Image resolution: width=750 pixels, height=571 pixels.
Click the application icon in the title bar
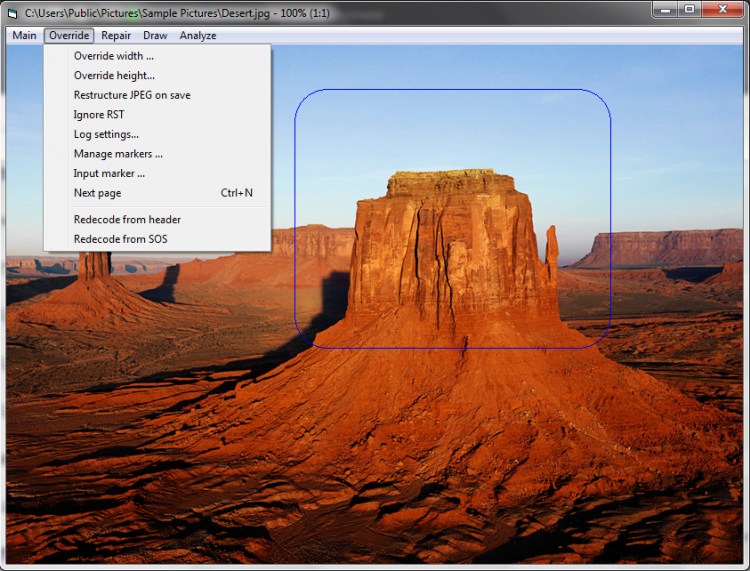click(x=13, y=11)
